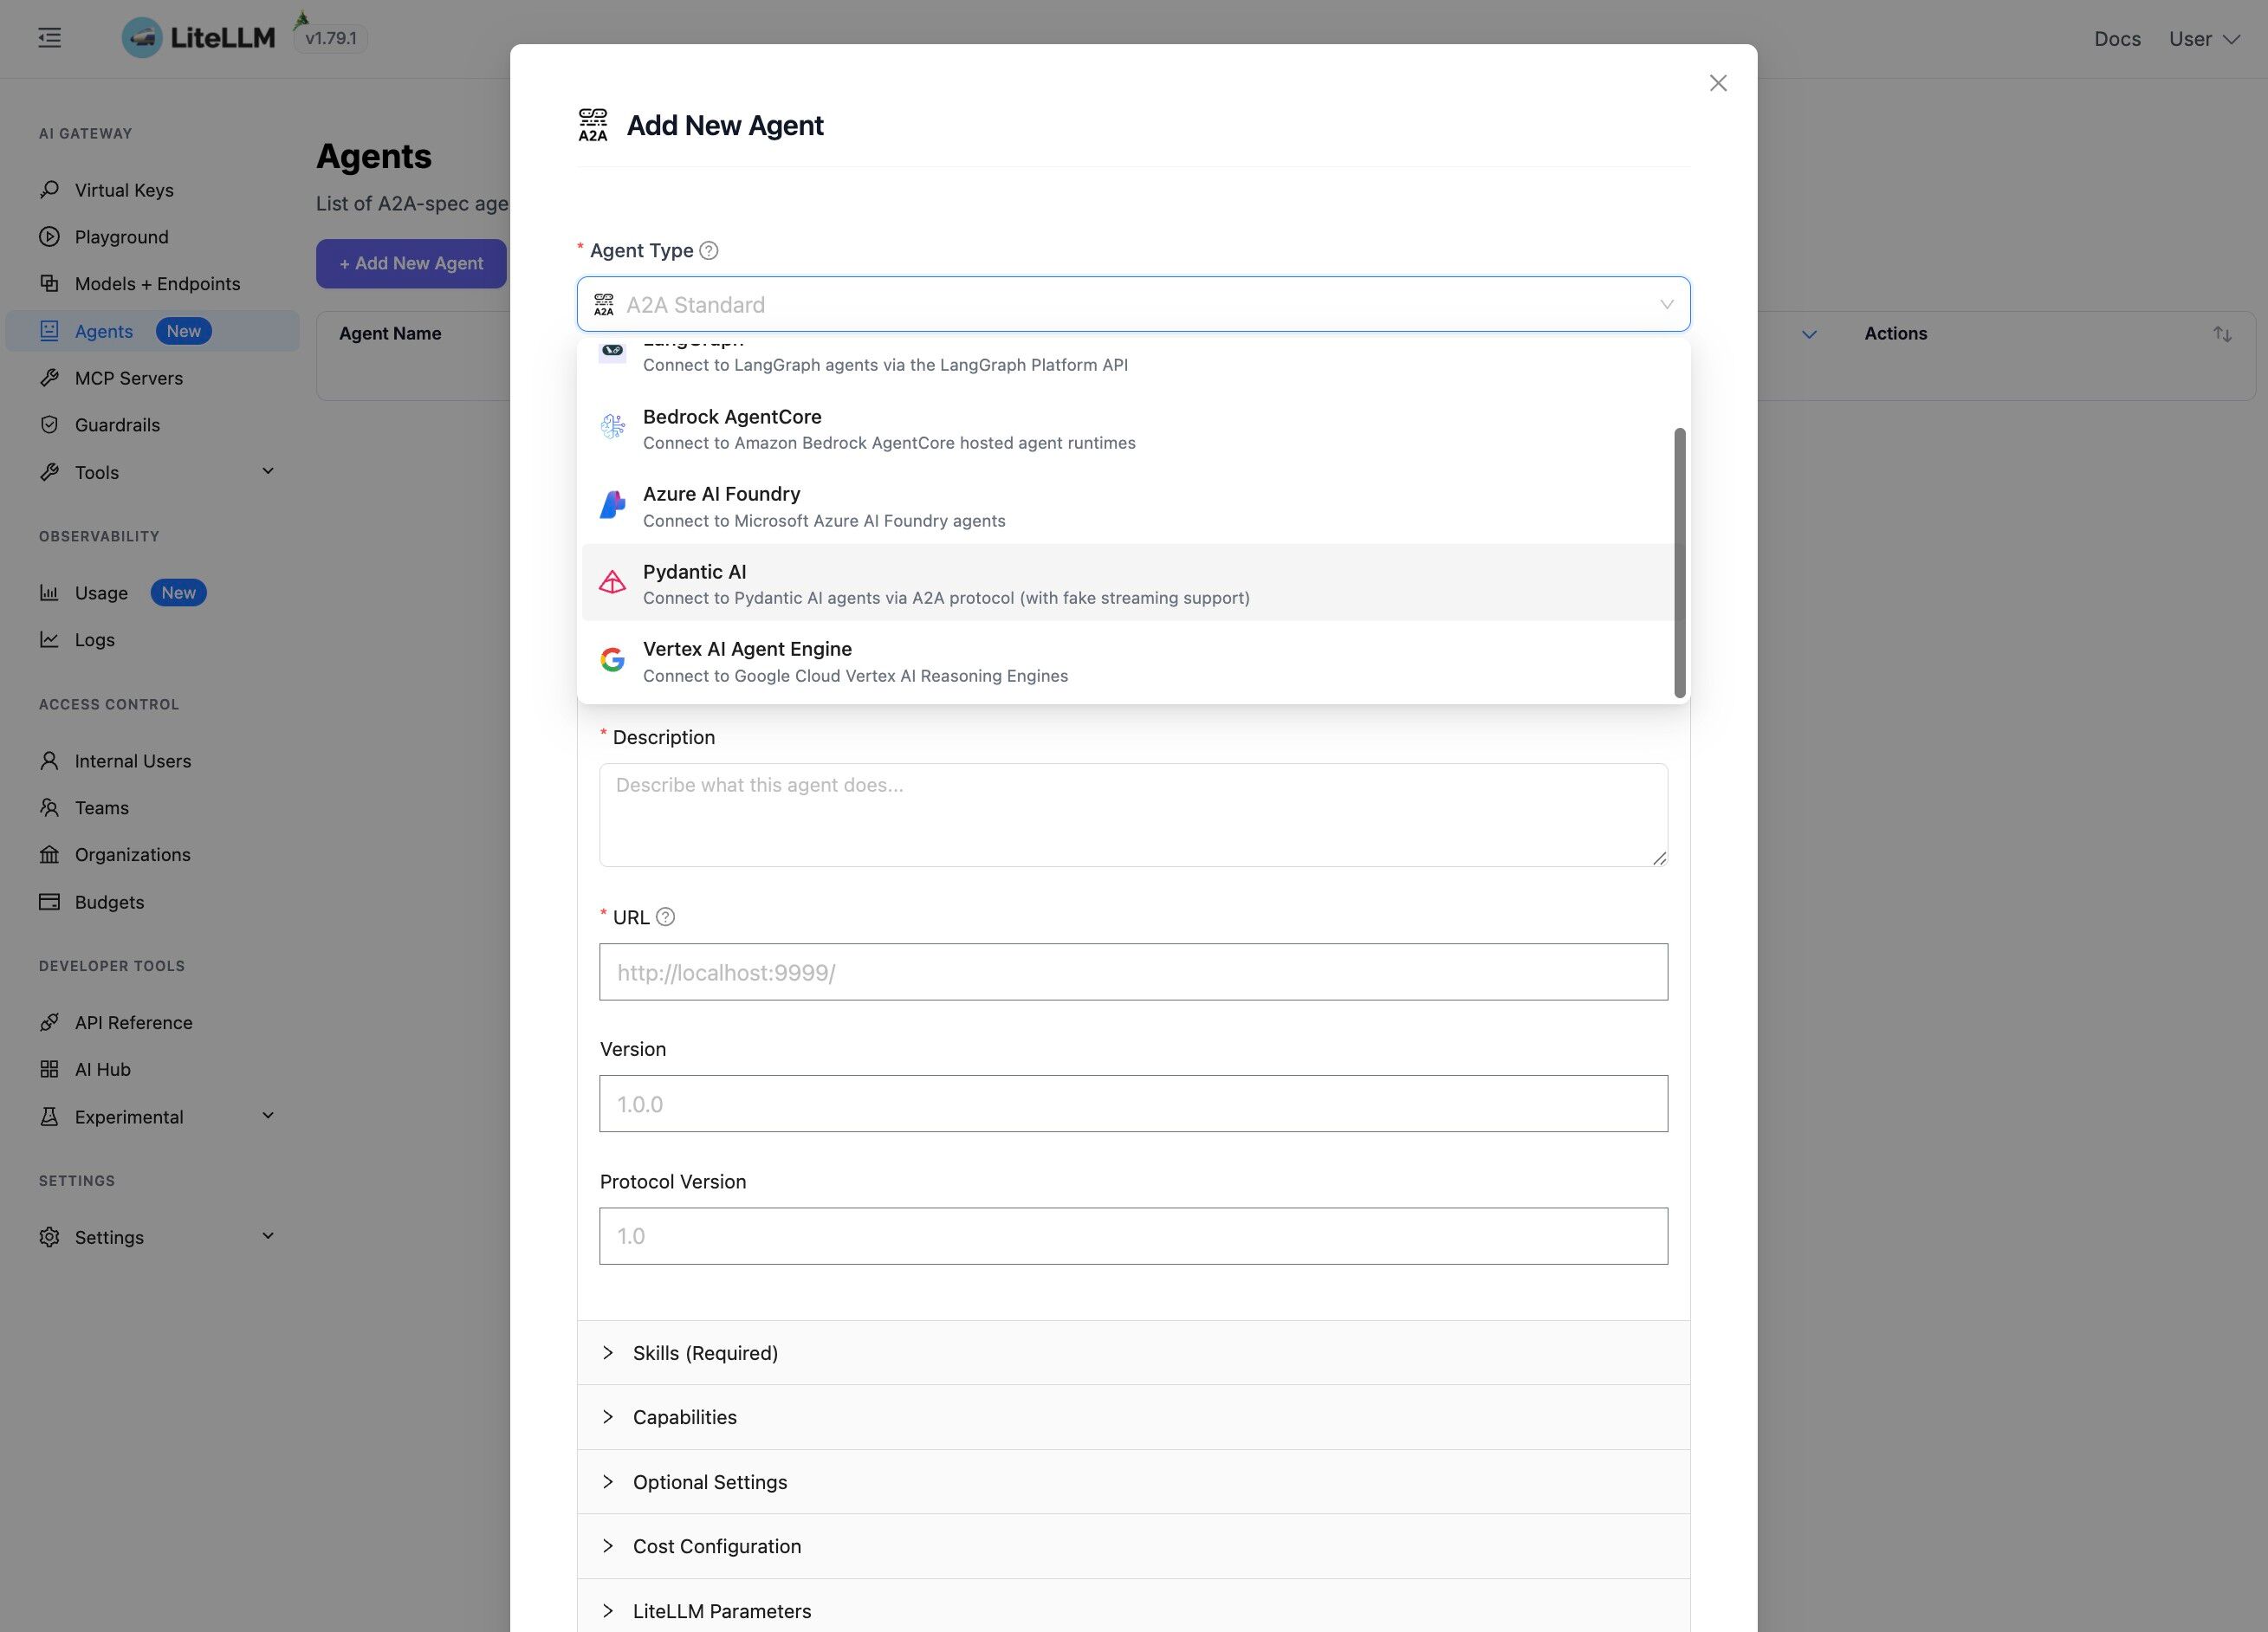Click the Virtual Keys key icon
The image size is (2268, 1632).
coord(49,190)
